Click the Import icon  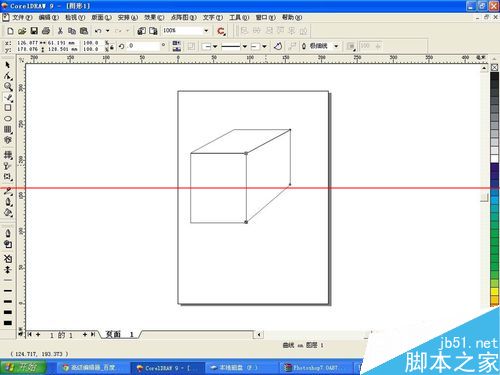[141, 31]
